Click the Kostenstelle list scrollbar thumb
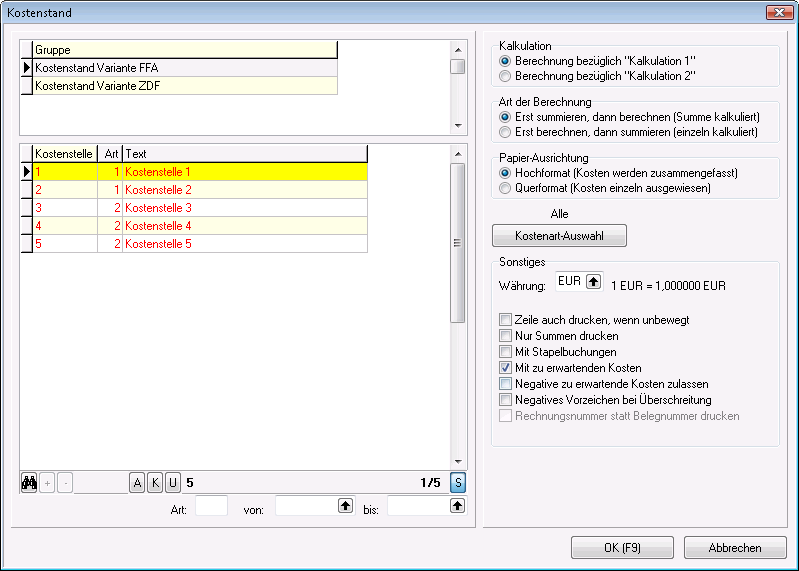Viewport: 799px width, 571px height. pyautogui.click(x=458, y=243)
